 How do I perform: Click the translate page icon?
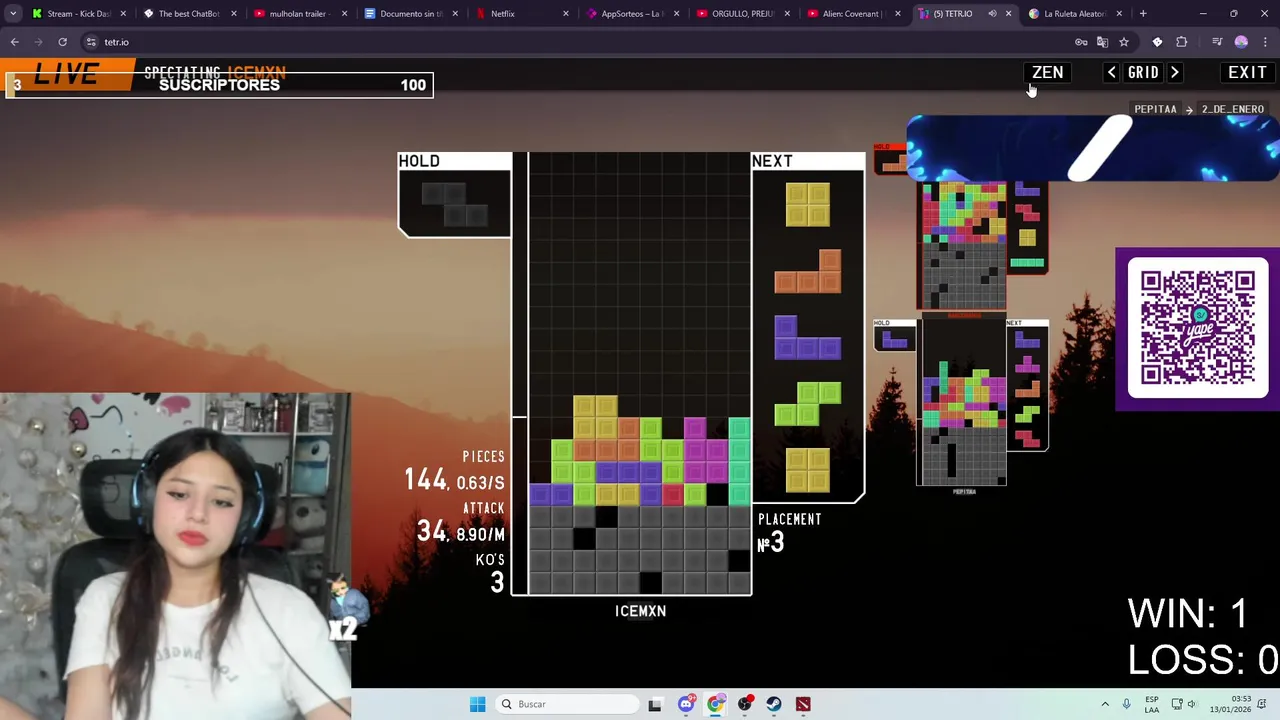(1102, 42)
